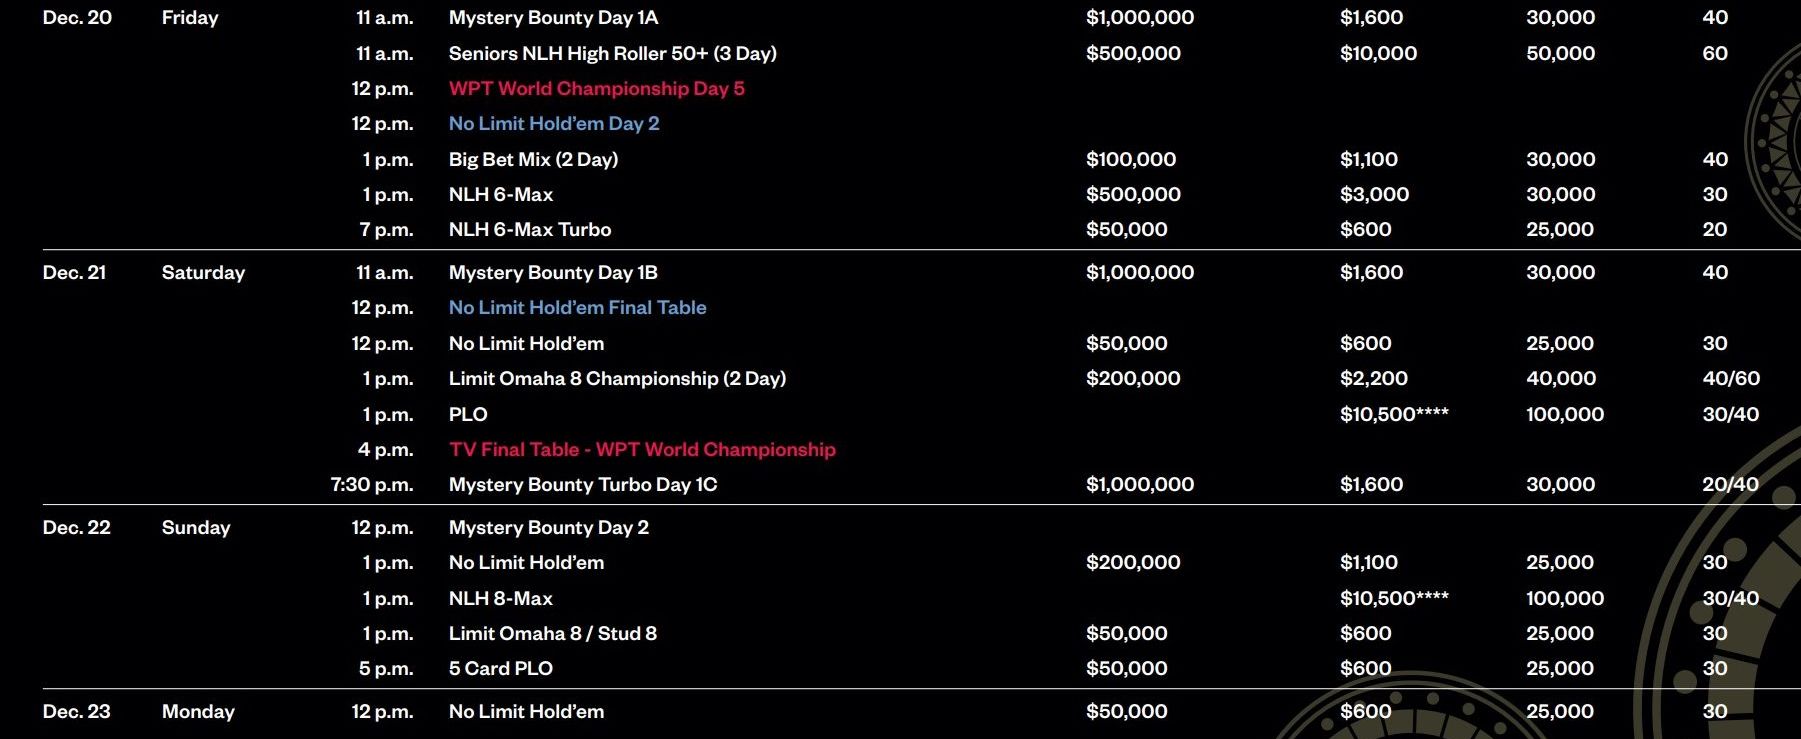Screen dimensions: 1801x739
Task: Click WPT World Championship Day 5 event
Action: pyautogui.click(x=596, y=88)
